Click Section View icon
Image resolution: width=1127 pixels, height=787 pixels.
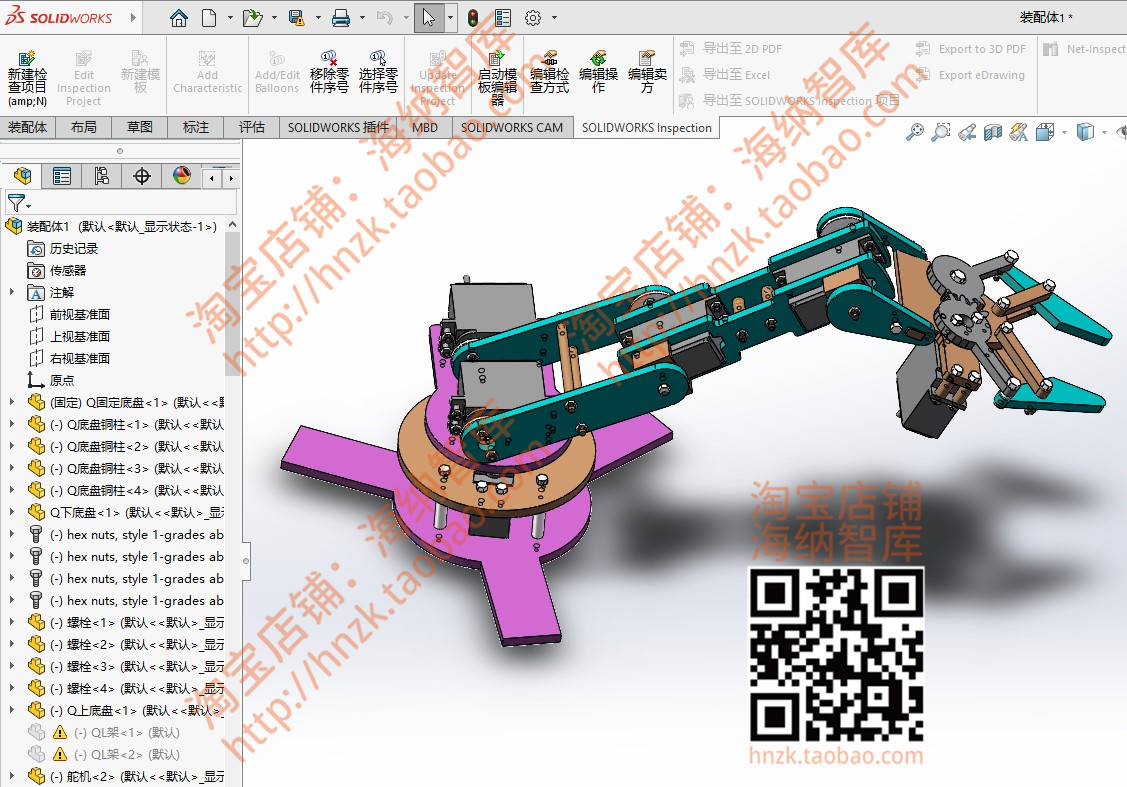pyautogui.click(x=993, y=132)
